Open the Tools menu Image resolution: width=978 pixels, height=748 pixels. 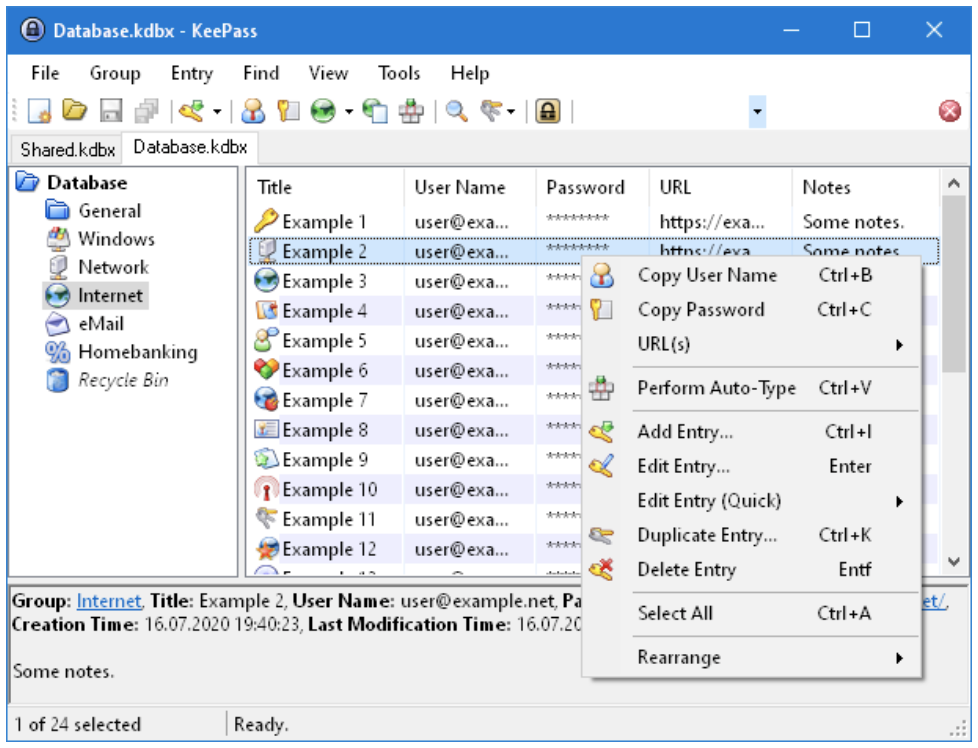[399, 73]
